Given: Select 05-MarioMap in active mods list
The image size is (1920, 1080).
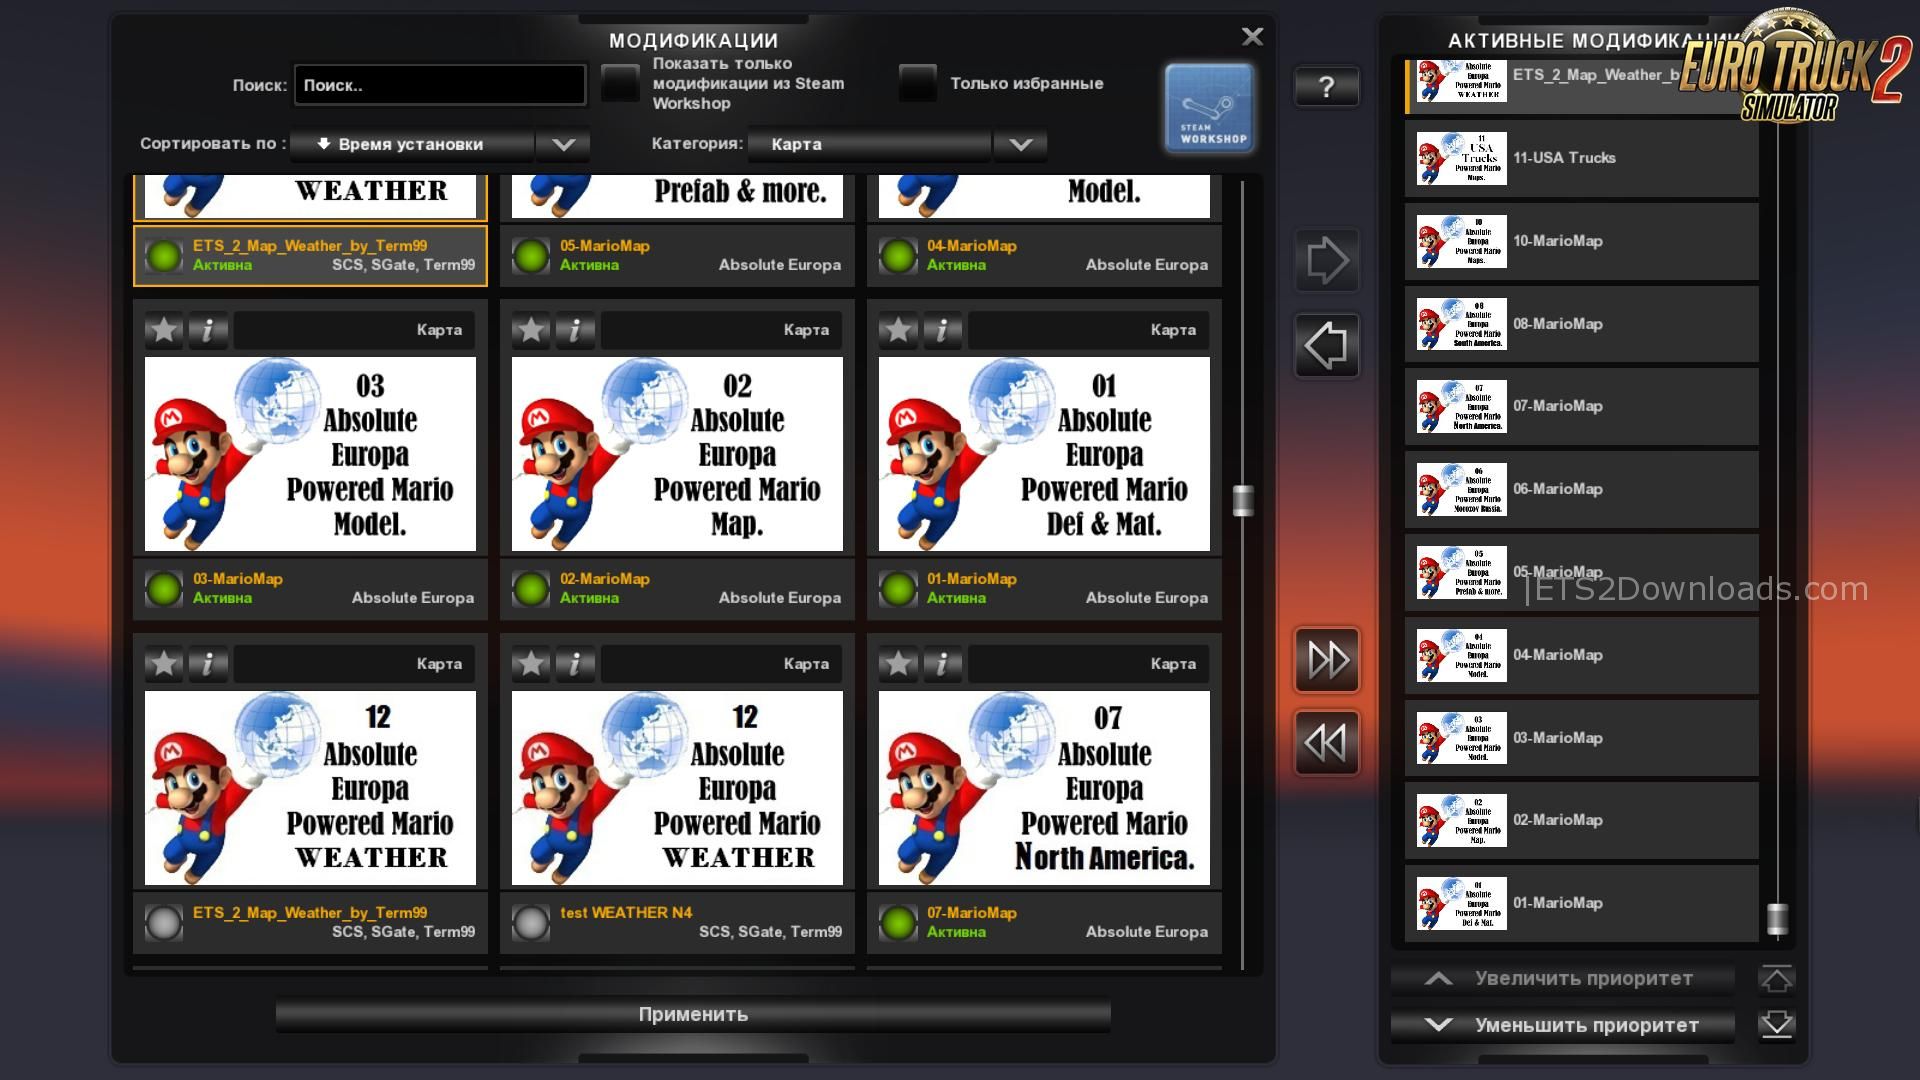Looking at the screenshot, I should coord(1582,572).
